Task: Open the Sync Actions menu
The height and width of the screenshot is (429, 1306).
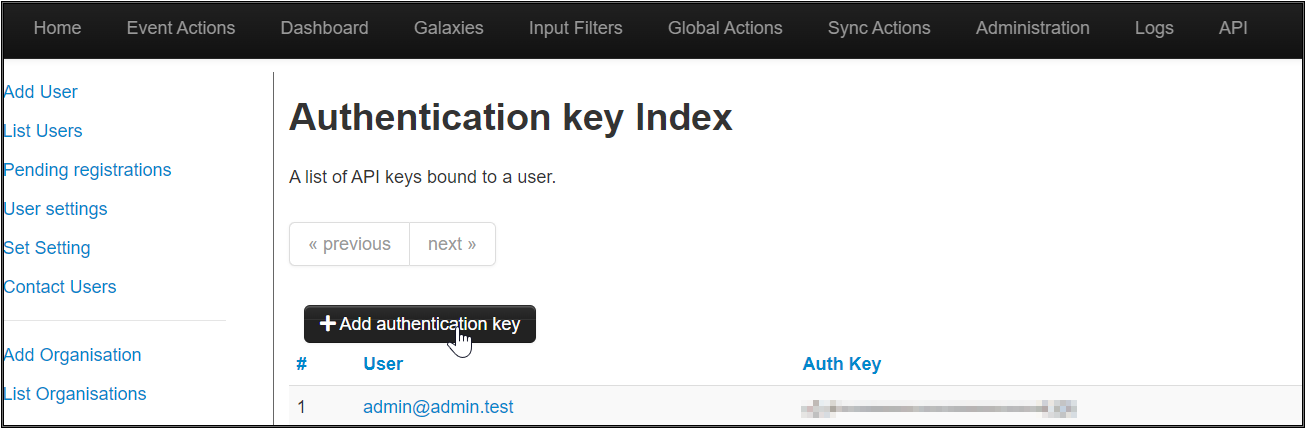Action: click(879, 28)
